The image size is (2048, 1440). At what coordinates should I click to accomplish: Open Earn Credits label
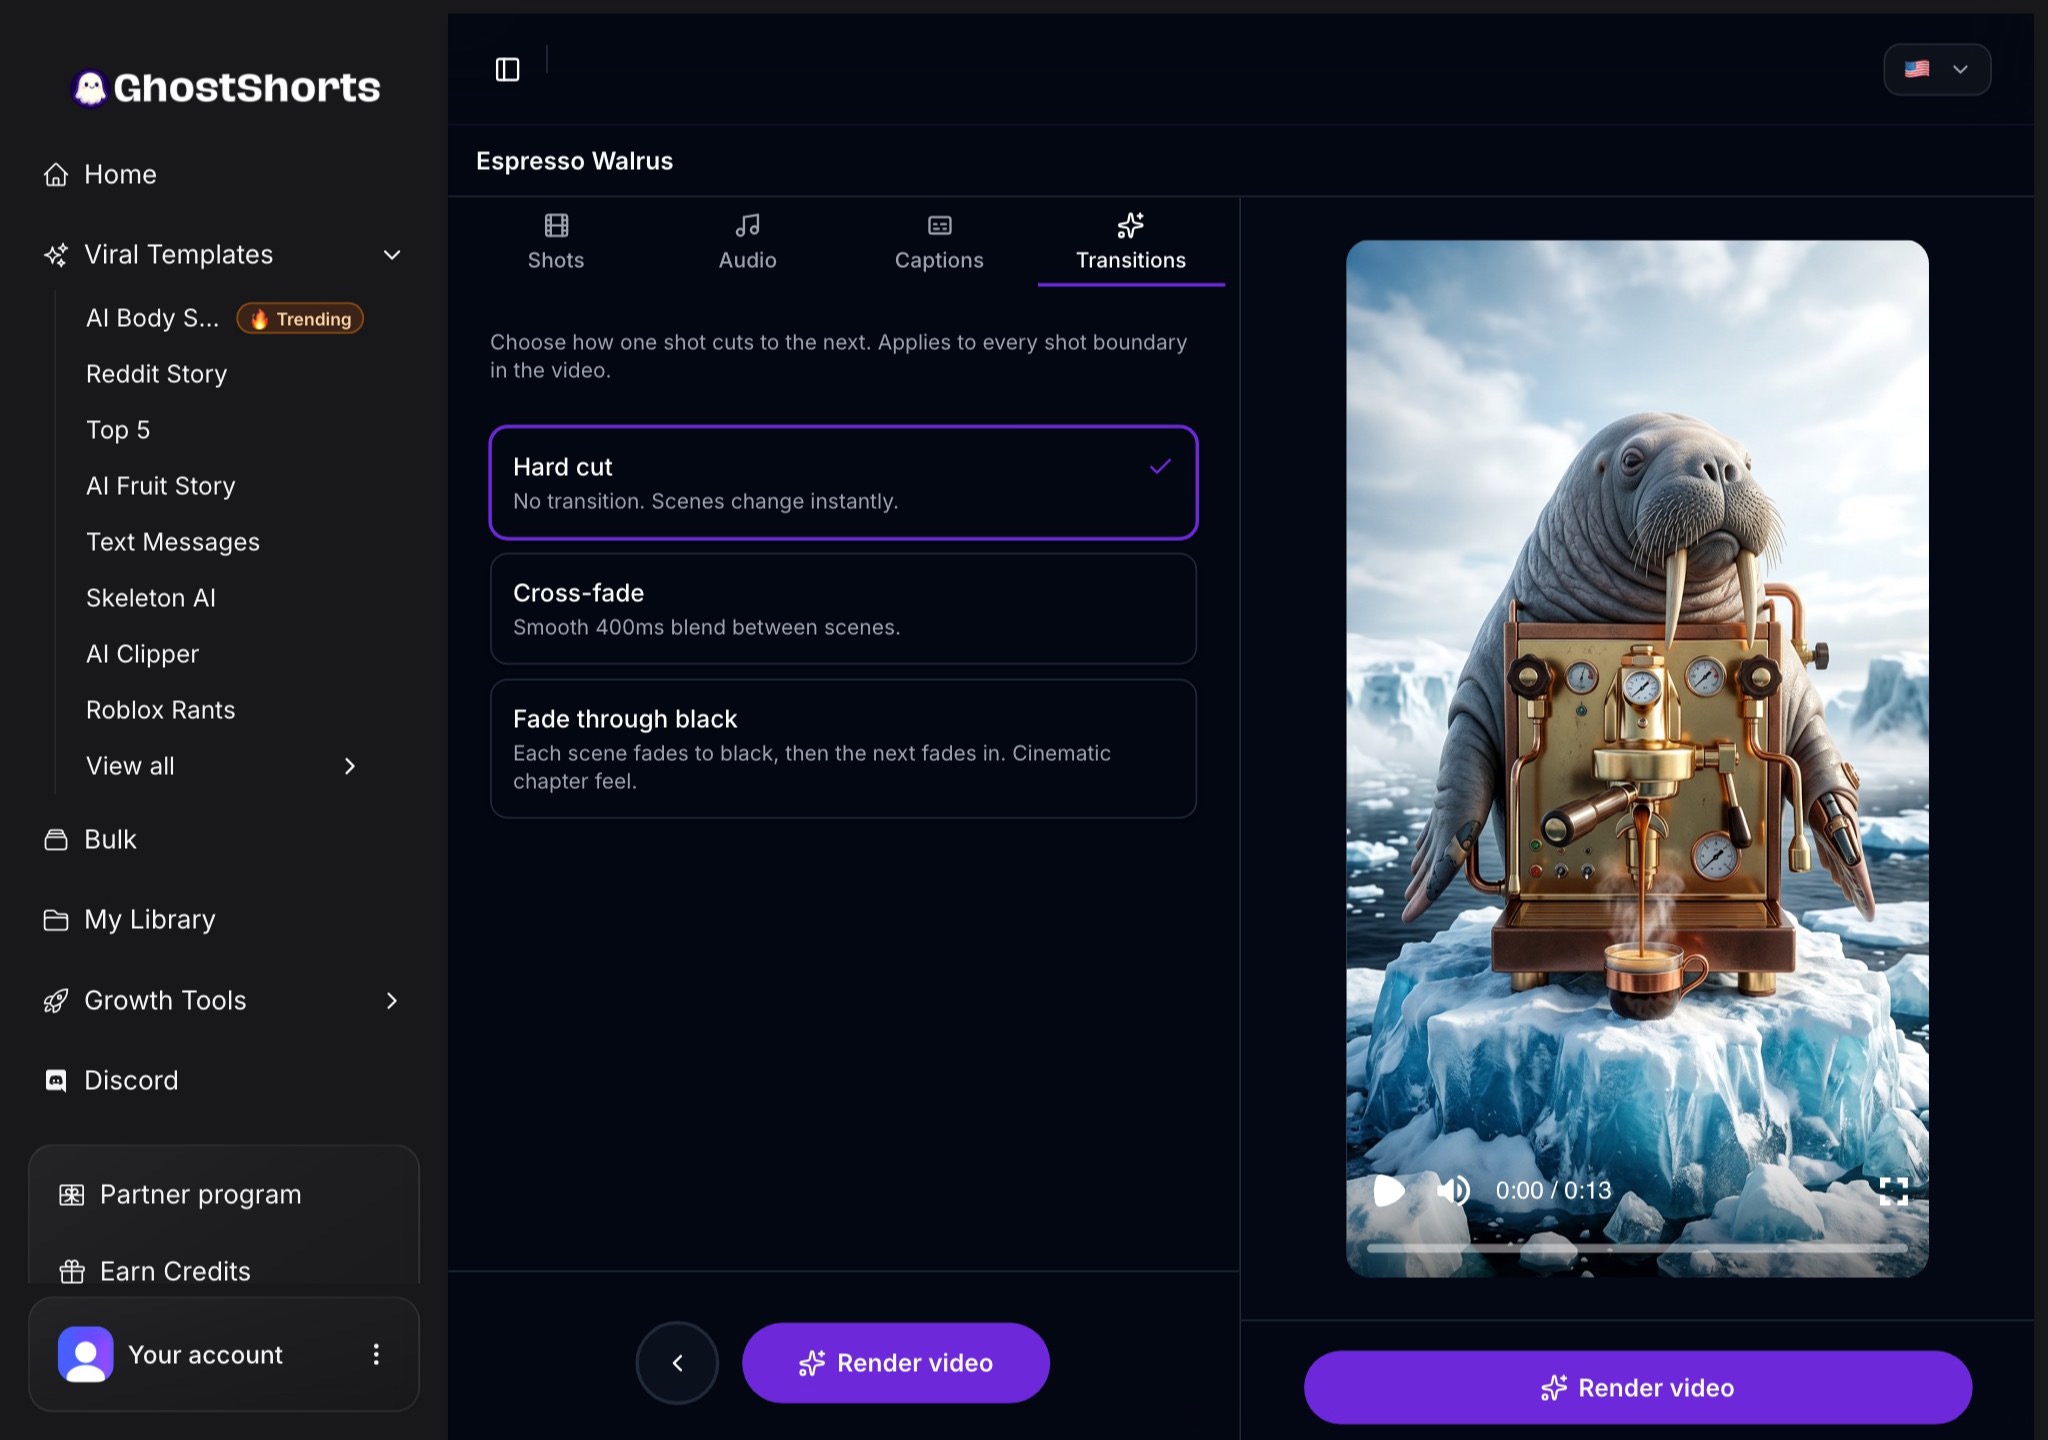(175, 1272)
